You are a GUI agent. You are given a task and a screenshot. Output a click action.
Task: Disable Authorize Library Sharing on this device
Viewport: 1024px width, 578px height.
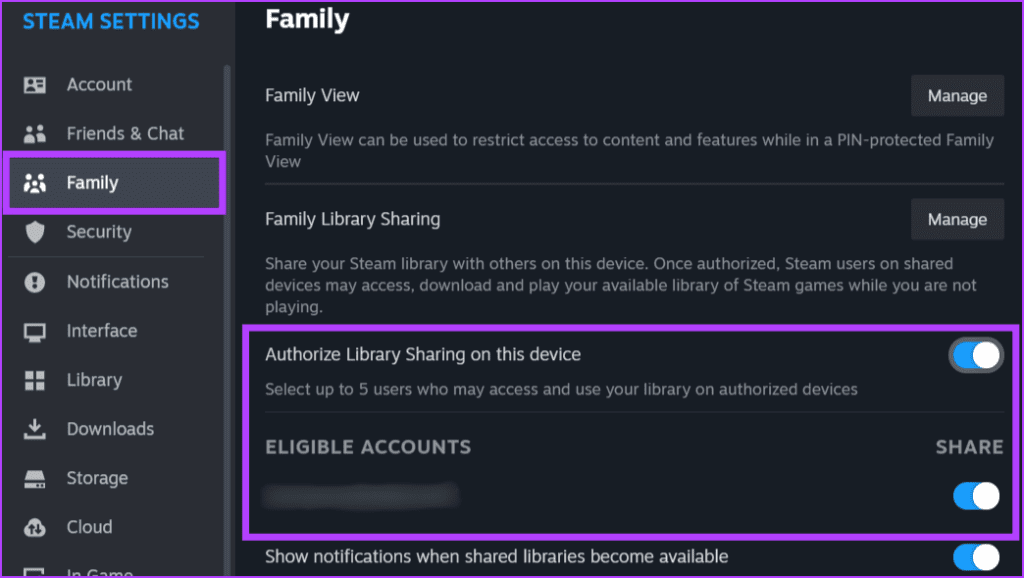point(975,354)
